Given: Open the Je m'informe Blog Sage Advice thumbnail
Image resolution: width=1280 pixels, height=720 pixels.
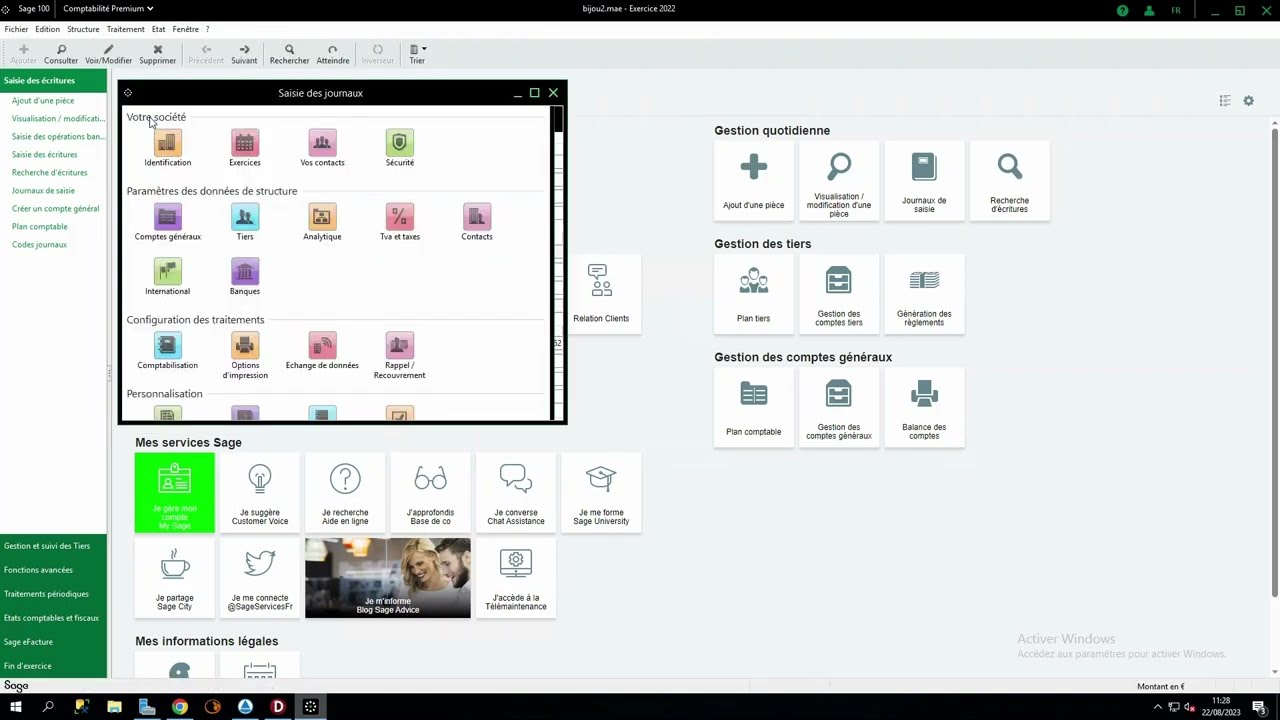Looking at the screenshot, I should (x=388, y=578).
